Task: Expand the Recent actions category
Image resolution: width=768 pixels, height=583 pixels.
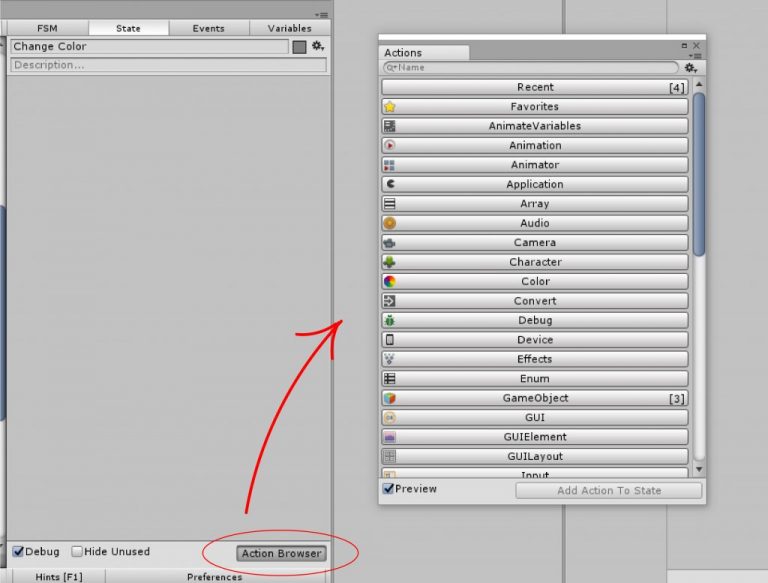Action: click(535, 88)
